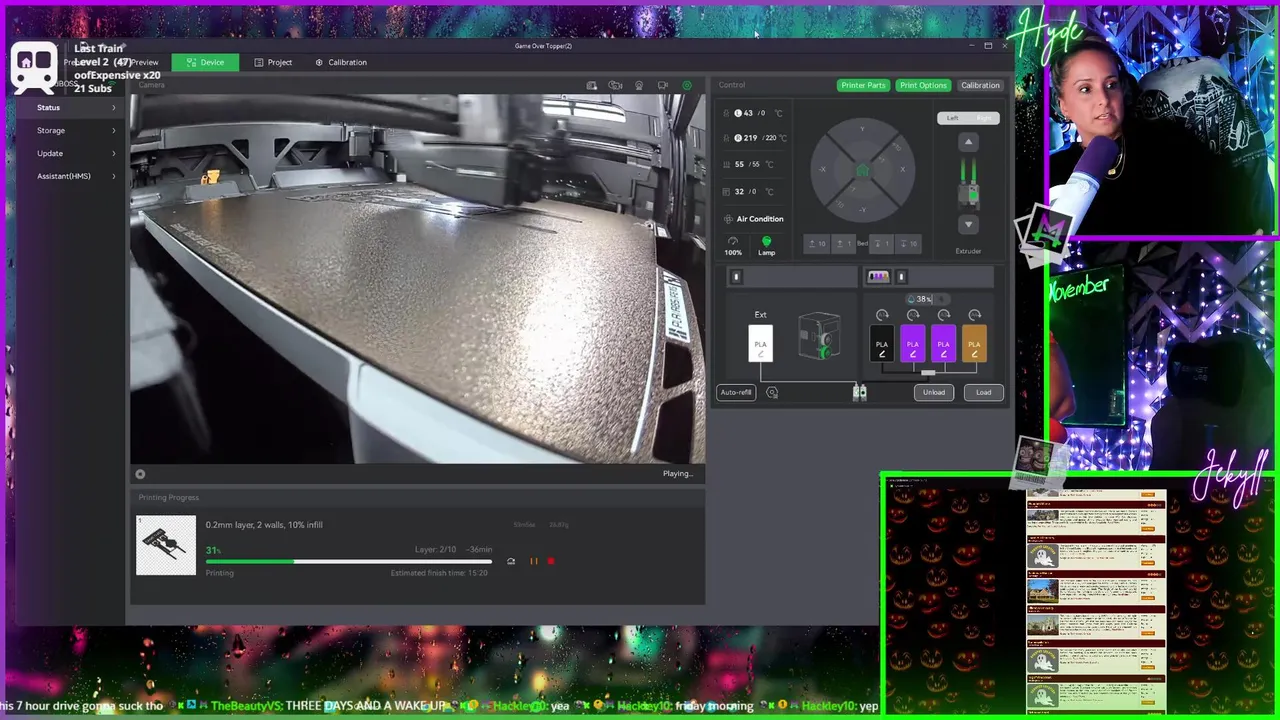Select the white Ext PLA spool
The width and height of the screenshot is (1280, 720).
pyautogui.click(x=761, y=344)
